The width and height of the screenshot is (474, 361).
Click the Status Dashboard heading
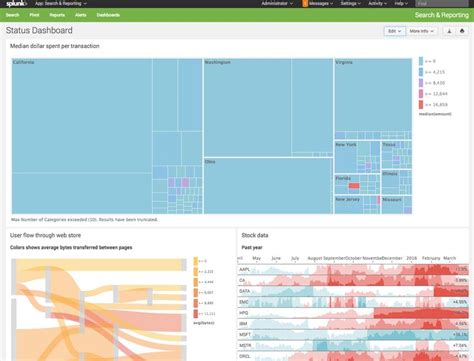pos(39,30)
